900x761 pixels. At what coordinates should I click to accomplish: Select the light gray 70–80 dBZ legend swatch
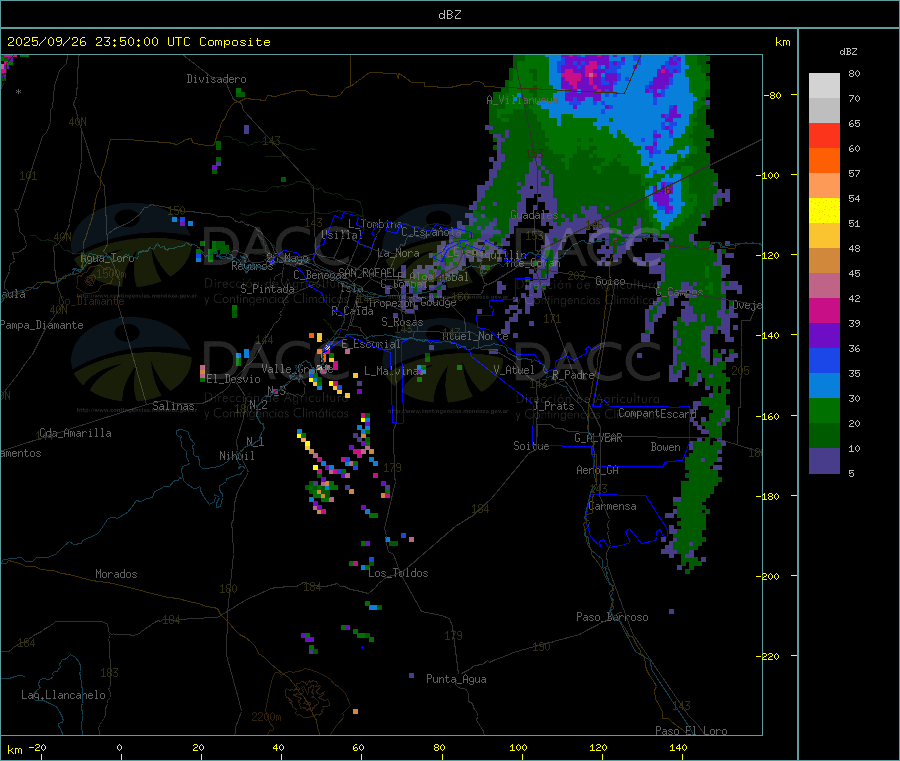click(824, 86)
